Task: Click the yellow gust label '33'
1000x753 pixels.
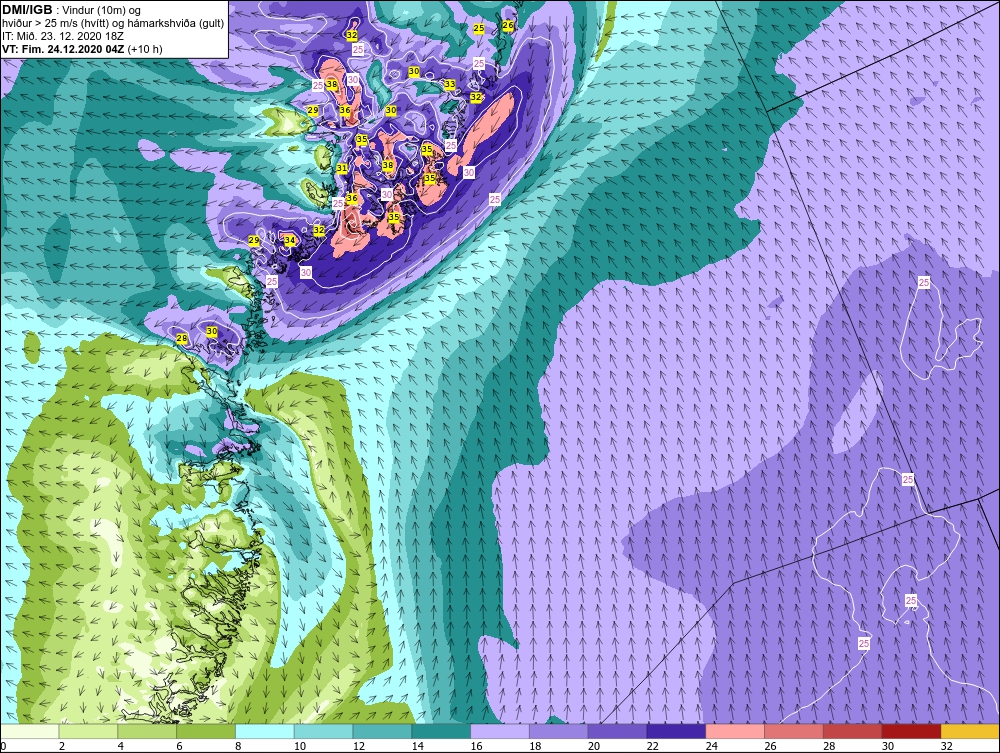Action: point(450,84)
